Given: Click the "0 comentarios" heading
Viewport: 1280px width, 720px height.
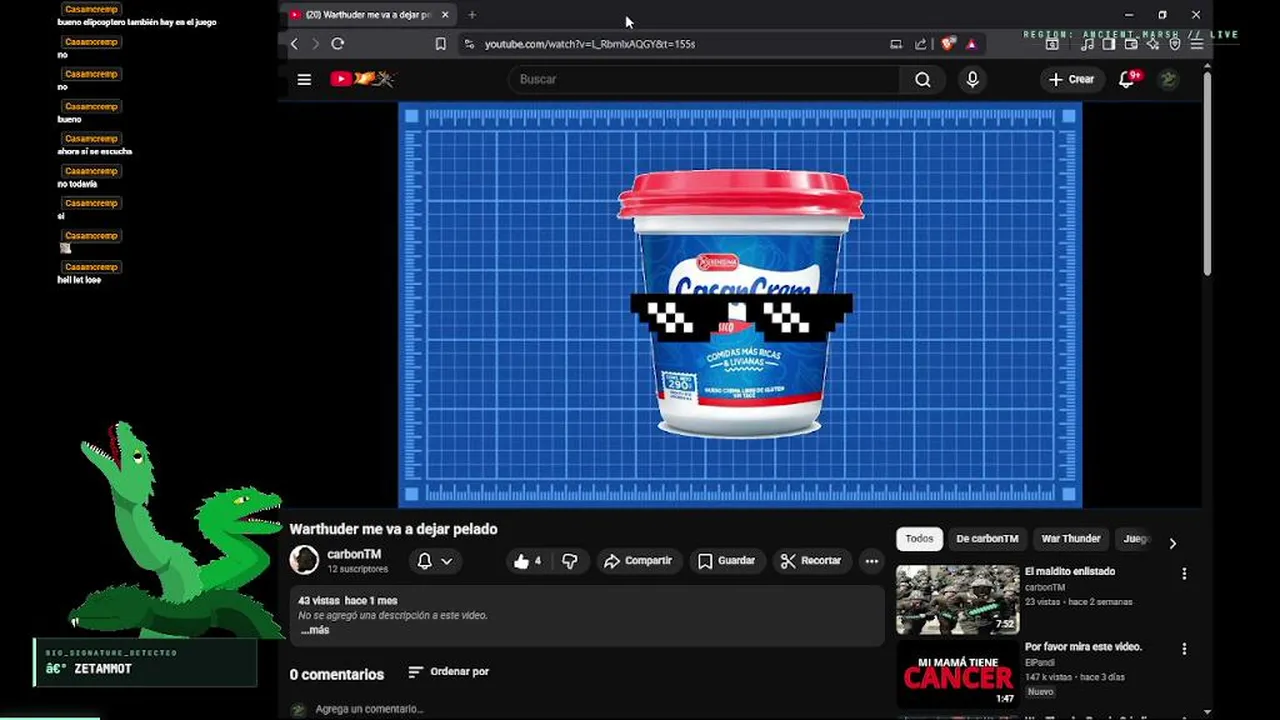Looking at the screenshot, I should [x=337, y=675].
